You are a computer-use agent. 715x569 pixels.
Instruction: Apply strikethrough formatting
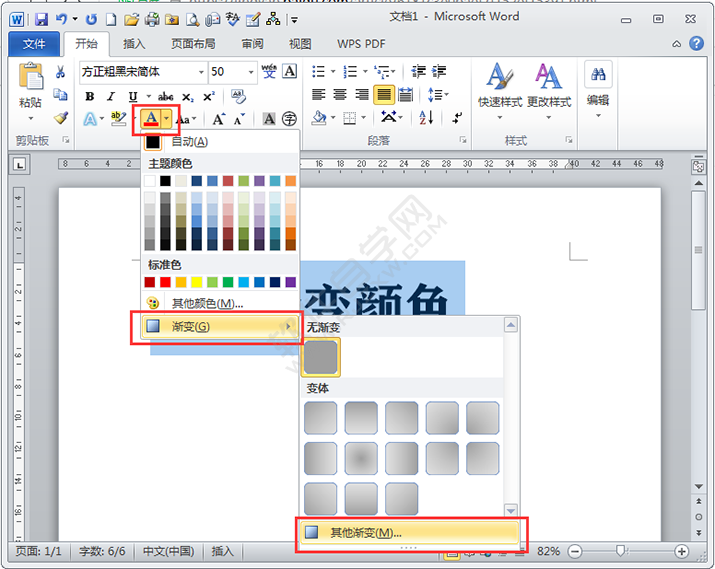point(166,97)
